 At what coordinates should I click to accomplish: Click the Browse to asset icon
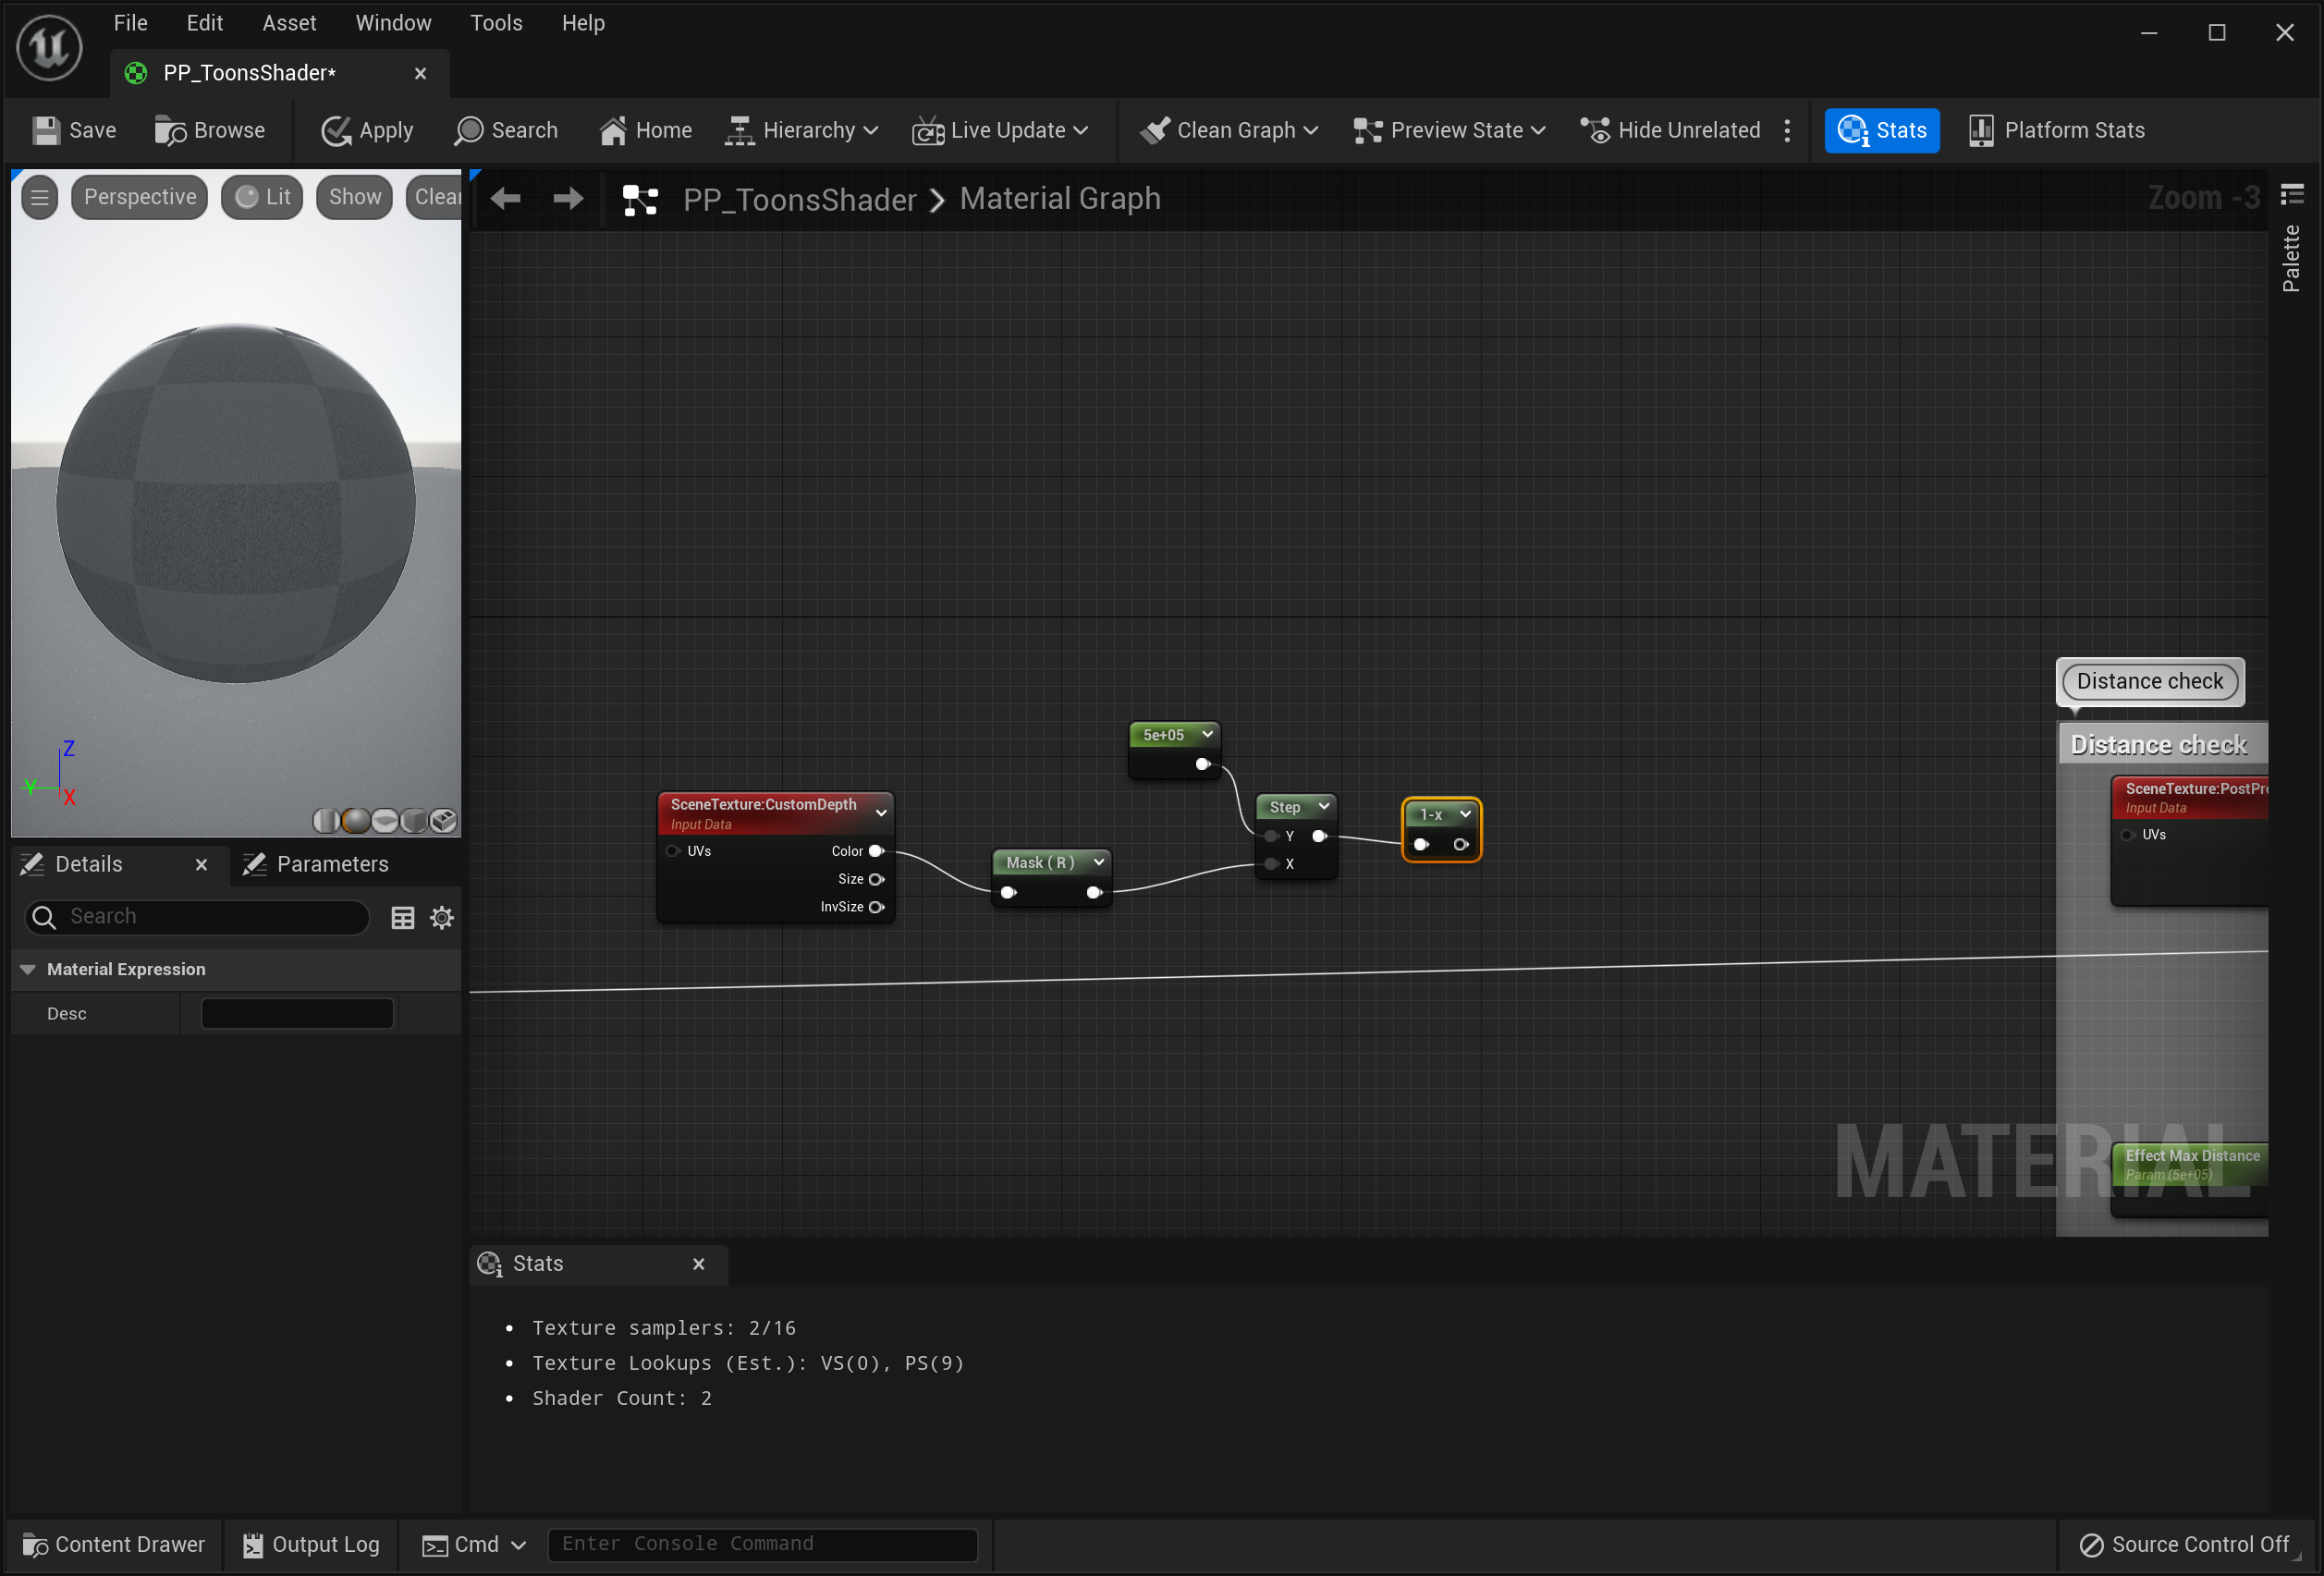[170, 130]
